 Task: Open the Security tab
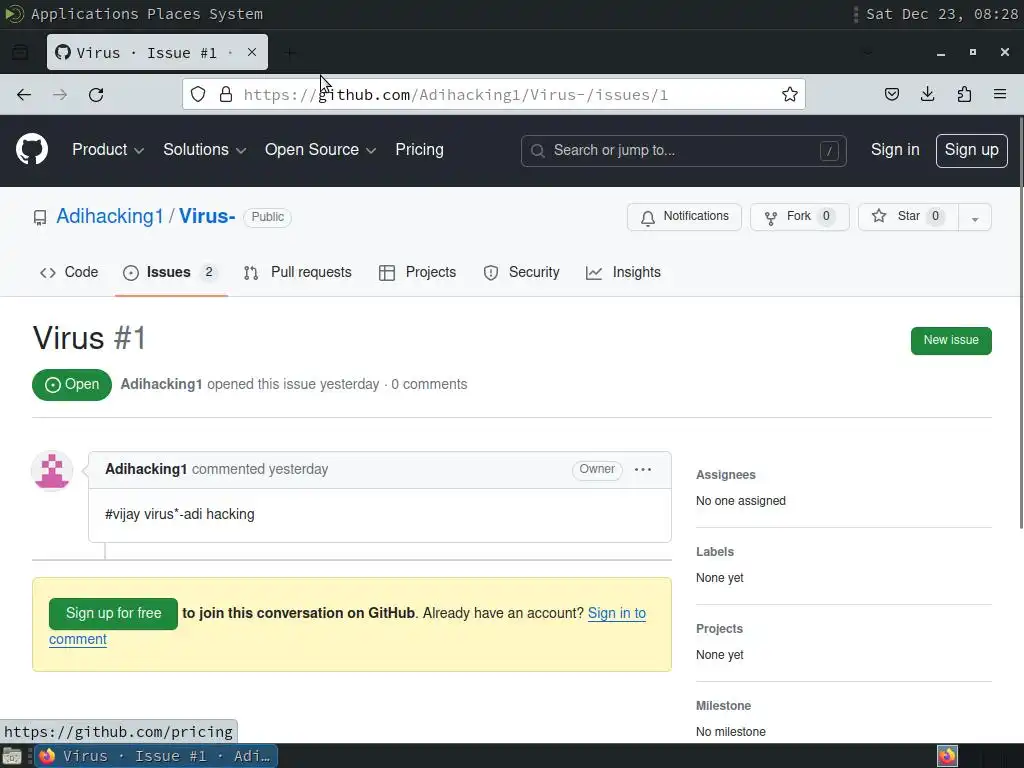coord(521,272)
